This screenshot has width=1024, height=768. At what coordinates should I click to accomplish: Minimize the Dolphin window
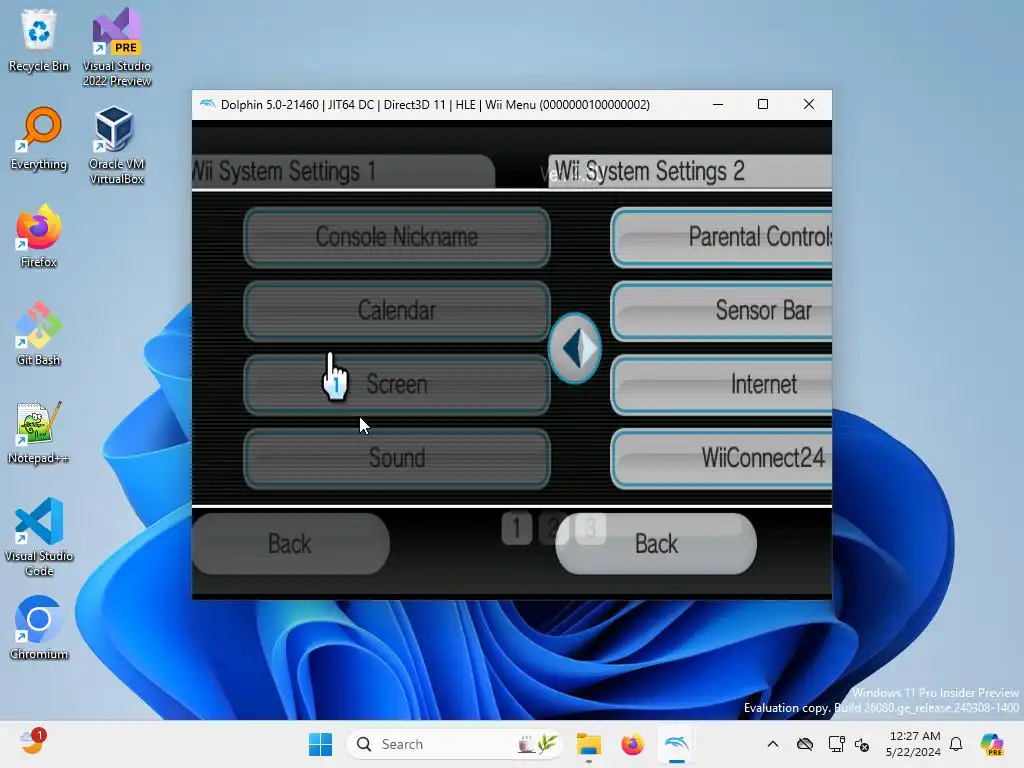point(718,104)
